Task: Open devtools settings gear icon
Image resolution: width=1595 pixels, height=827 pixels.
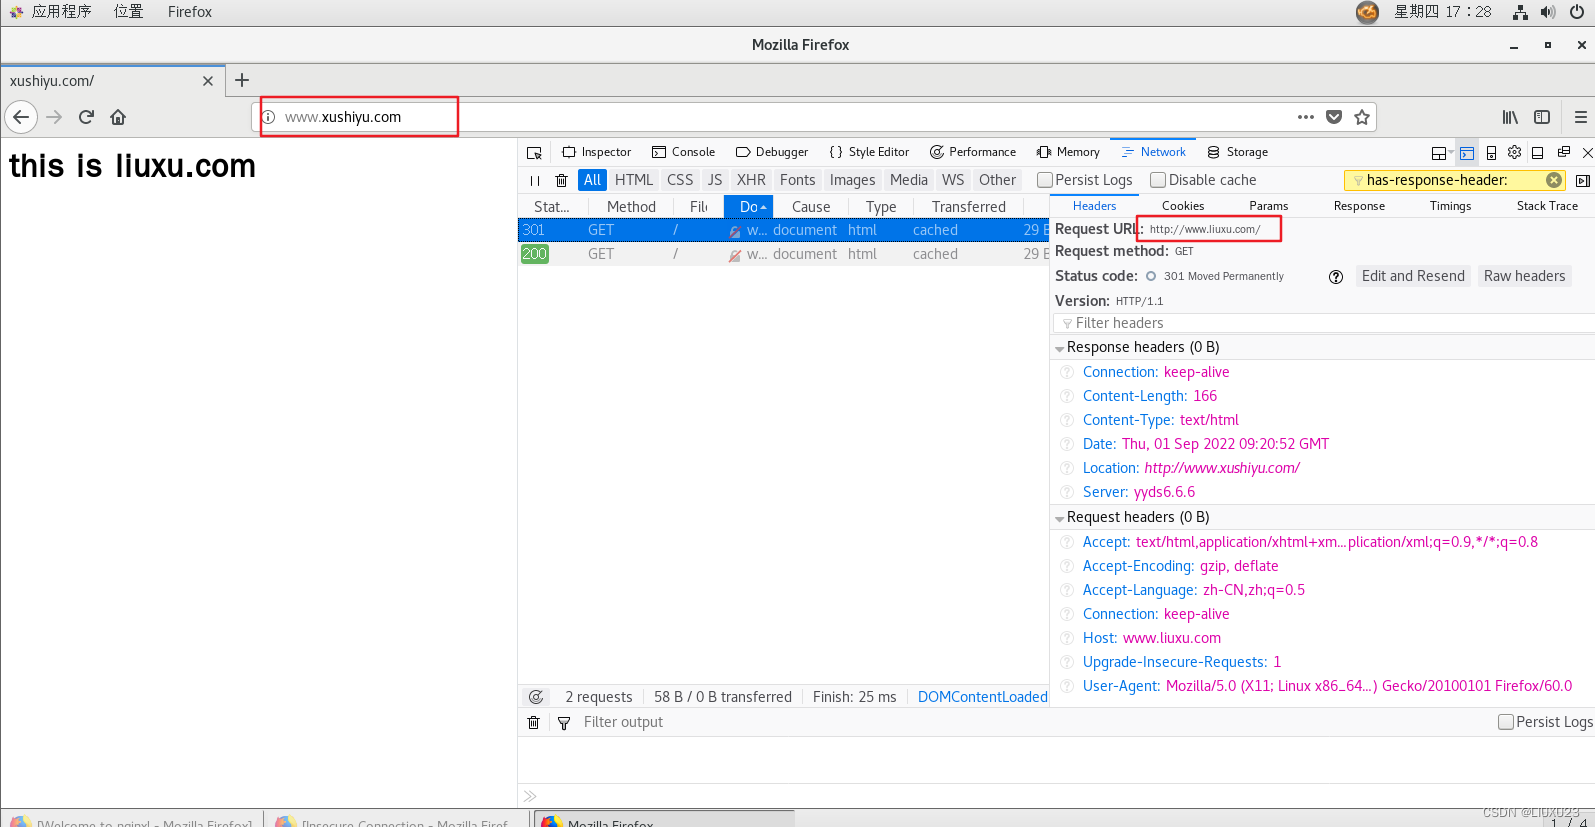Action: (1514, 152)
